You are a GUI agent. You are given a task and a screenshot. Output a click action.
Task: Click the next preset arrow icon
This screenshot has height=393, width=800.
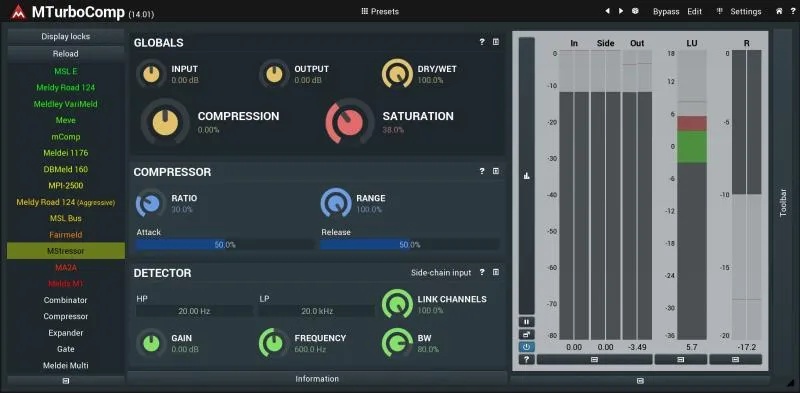[x=621, y=11]
